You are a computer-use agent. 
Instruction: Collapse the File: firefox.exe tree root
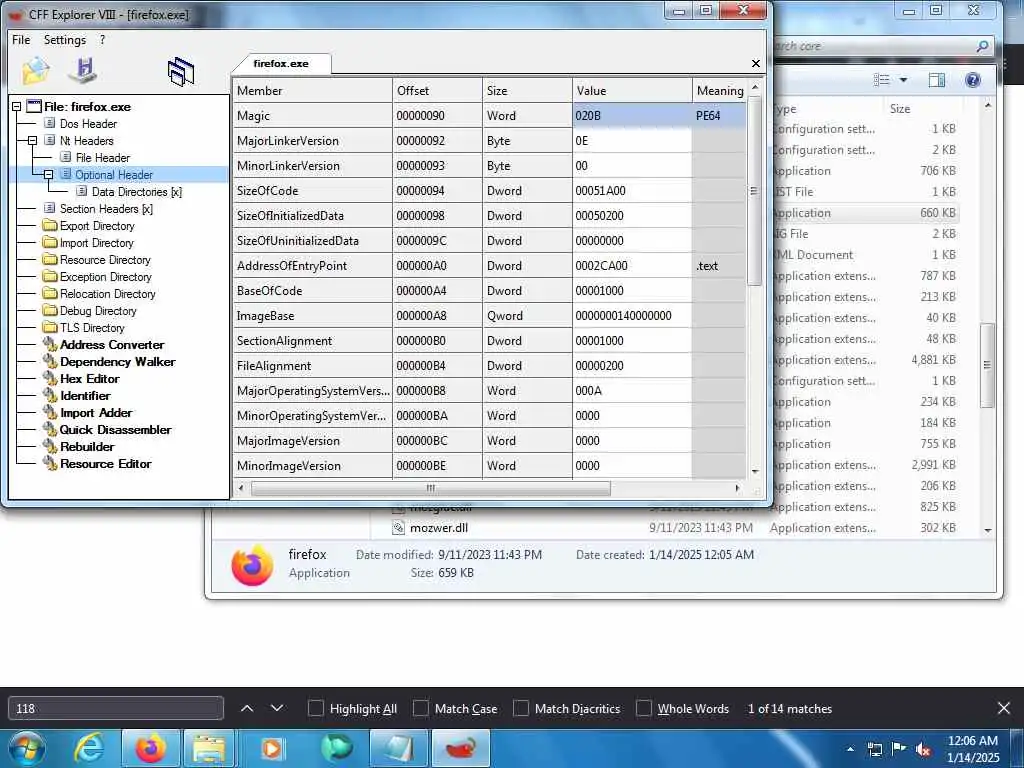[16, 106]
